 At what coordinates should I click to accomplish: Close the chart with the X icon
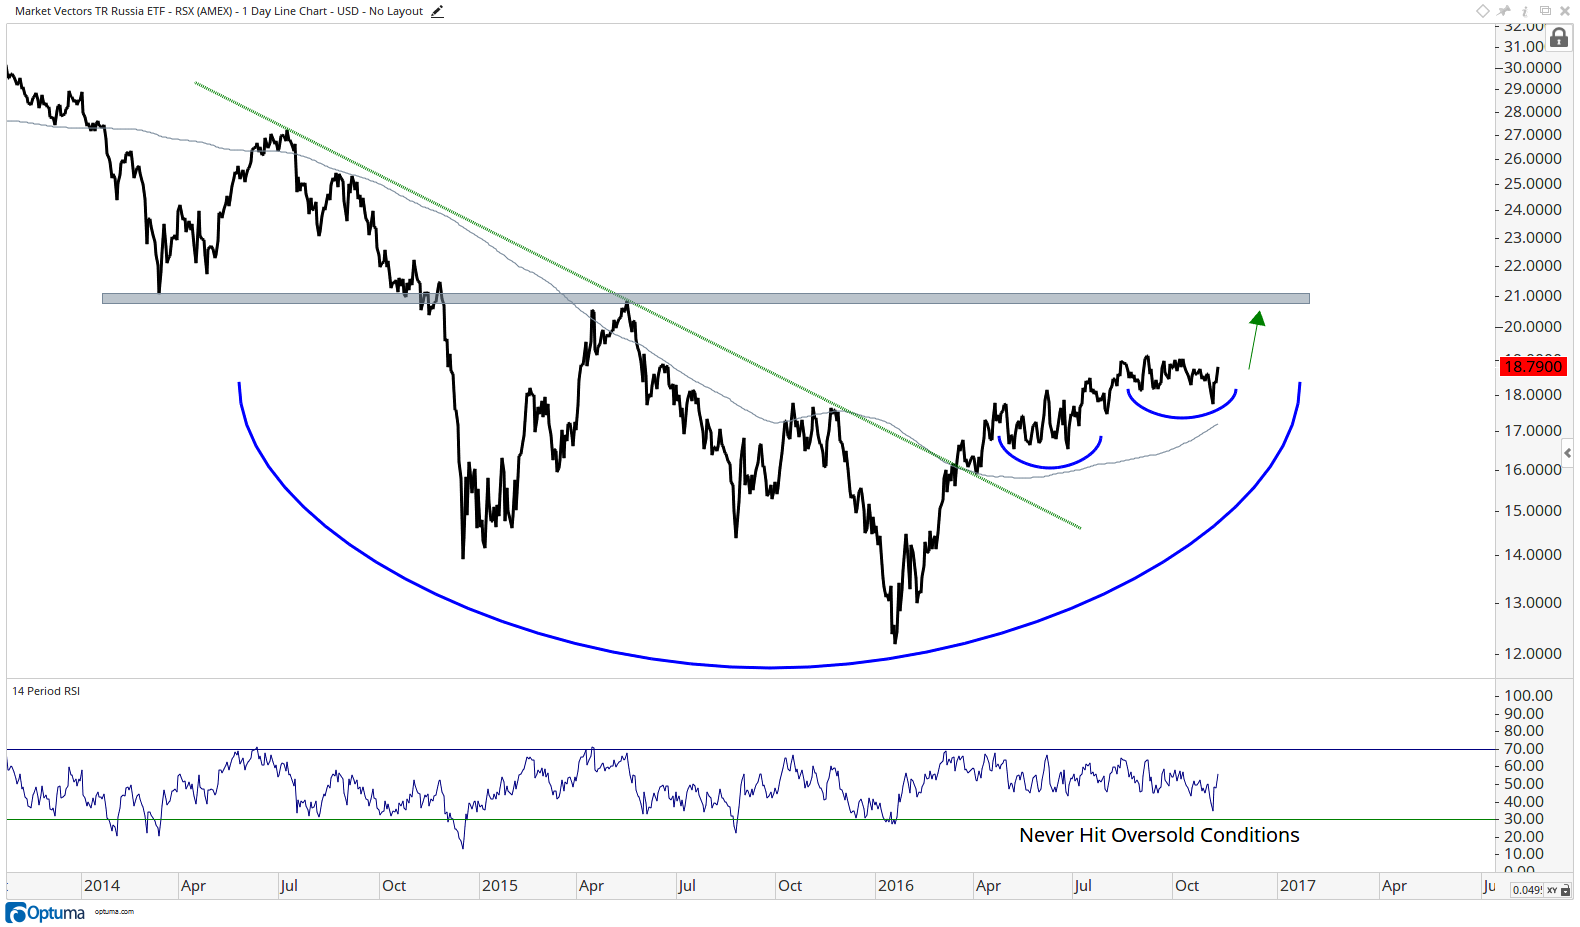pyautogui.click(x=1565, y=11)
